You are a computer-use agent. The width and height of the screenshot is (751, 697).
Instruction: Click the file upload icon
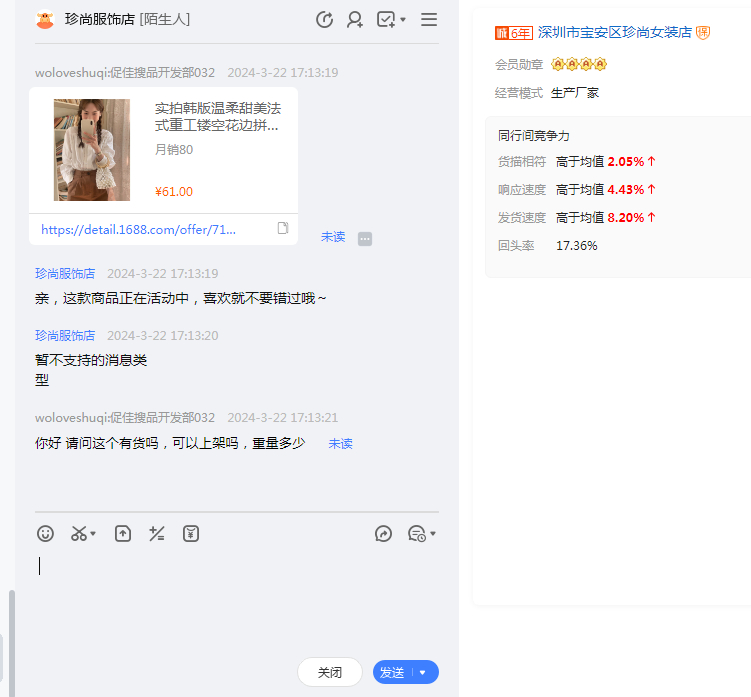123,534
